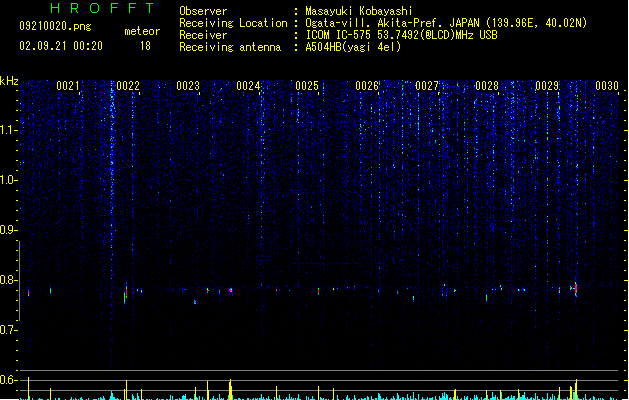Image resolution: width=629 pixels, height=400 pixels.
Task: Click the 1.1 kHz axis tick label
Action: [8, 130]
